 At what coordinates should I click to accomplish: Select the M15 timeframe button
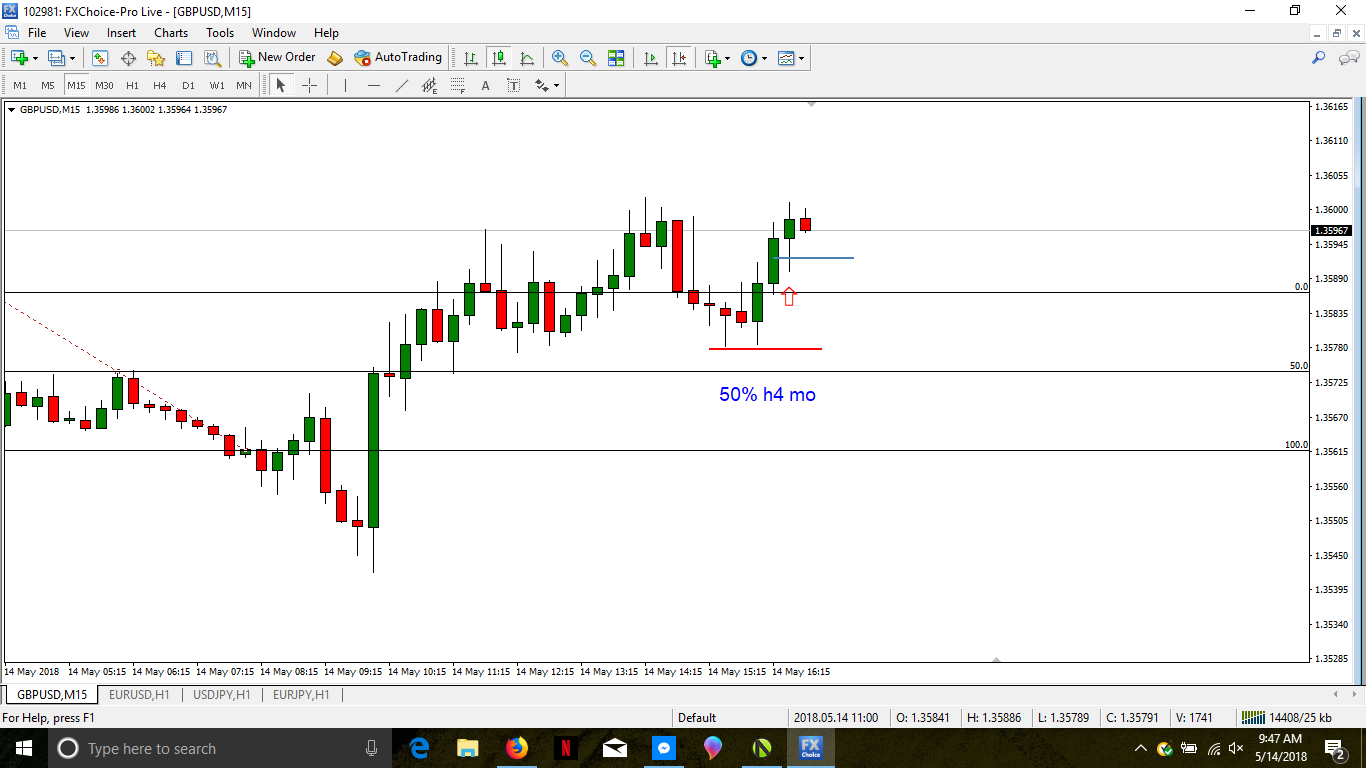pyautogui.click(x=76, y=86)
